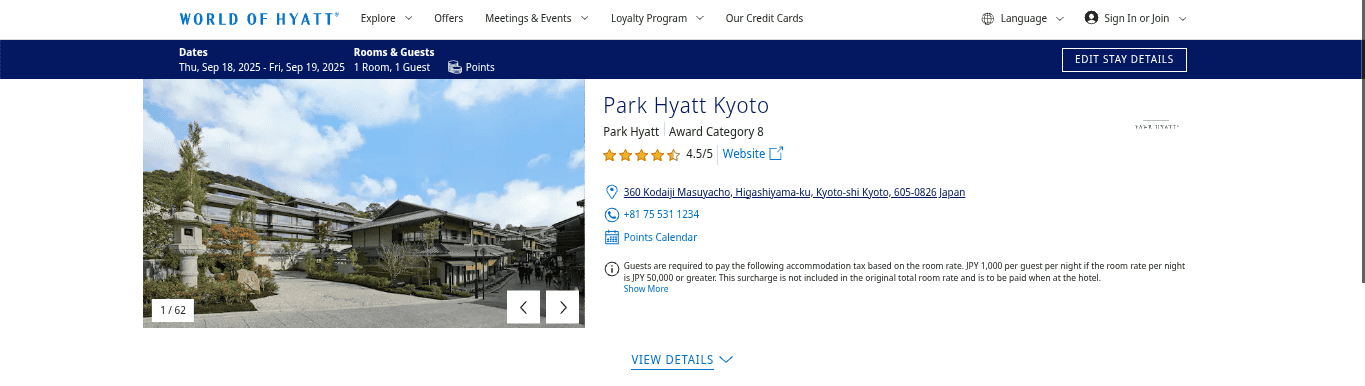Click the Edit Stay Details button

click(1124, 60)
